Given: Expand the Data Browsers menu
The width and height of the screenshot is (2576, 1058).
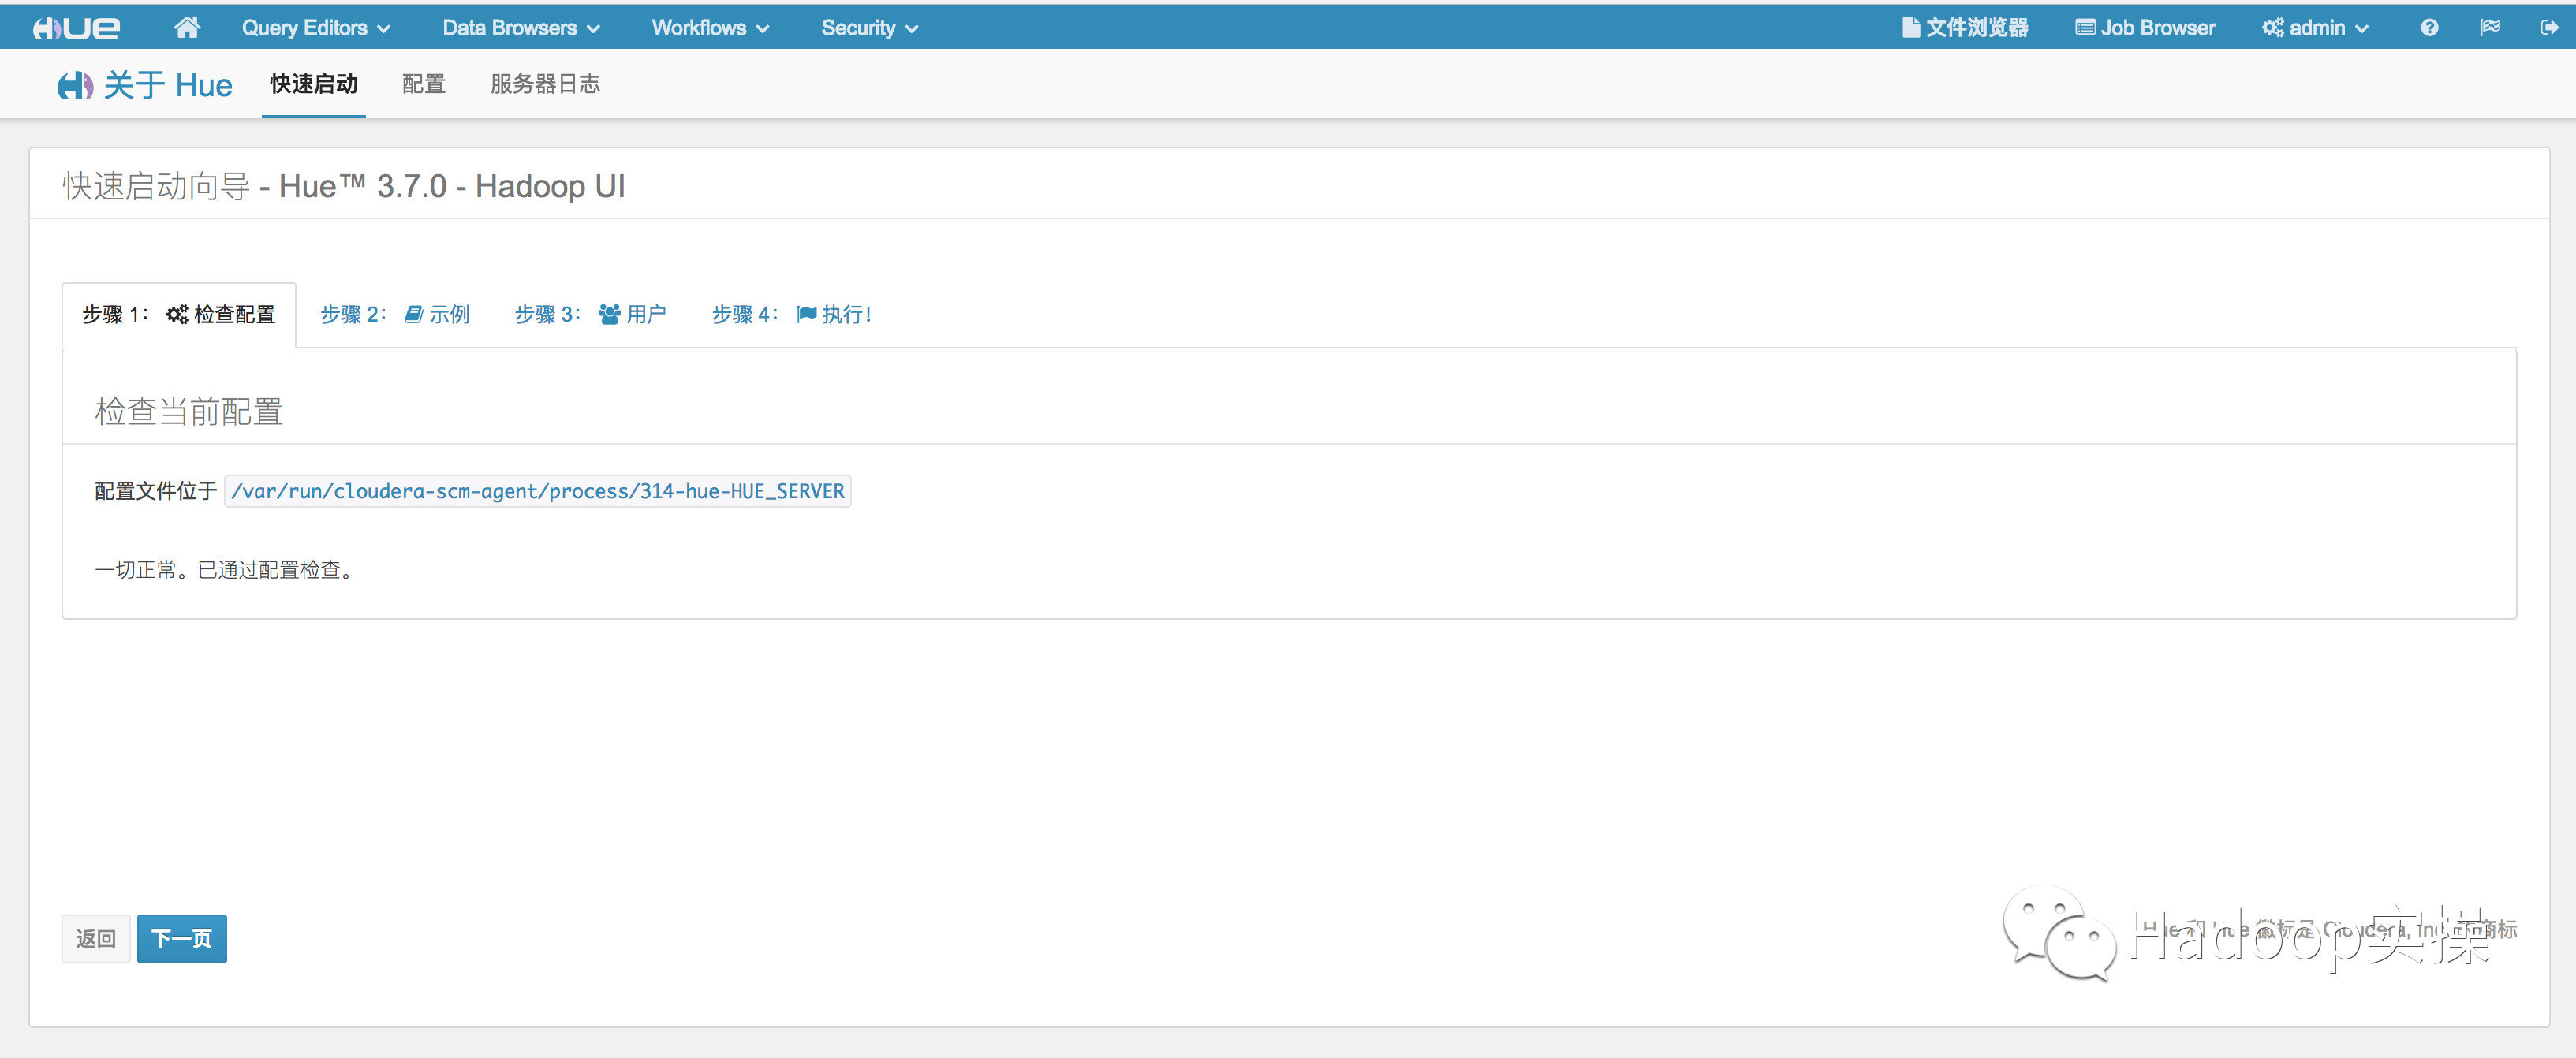Looking at the screenshot, I should (x=521, y=28).
